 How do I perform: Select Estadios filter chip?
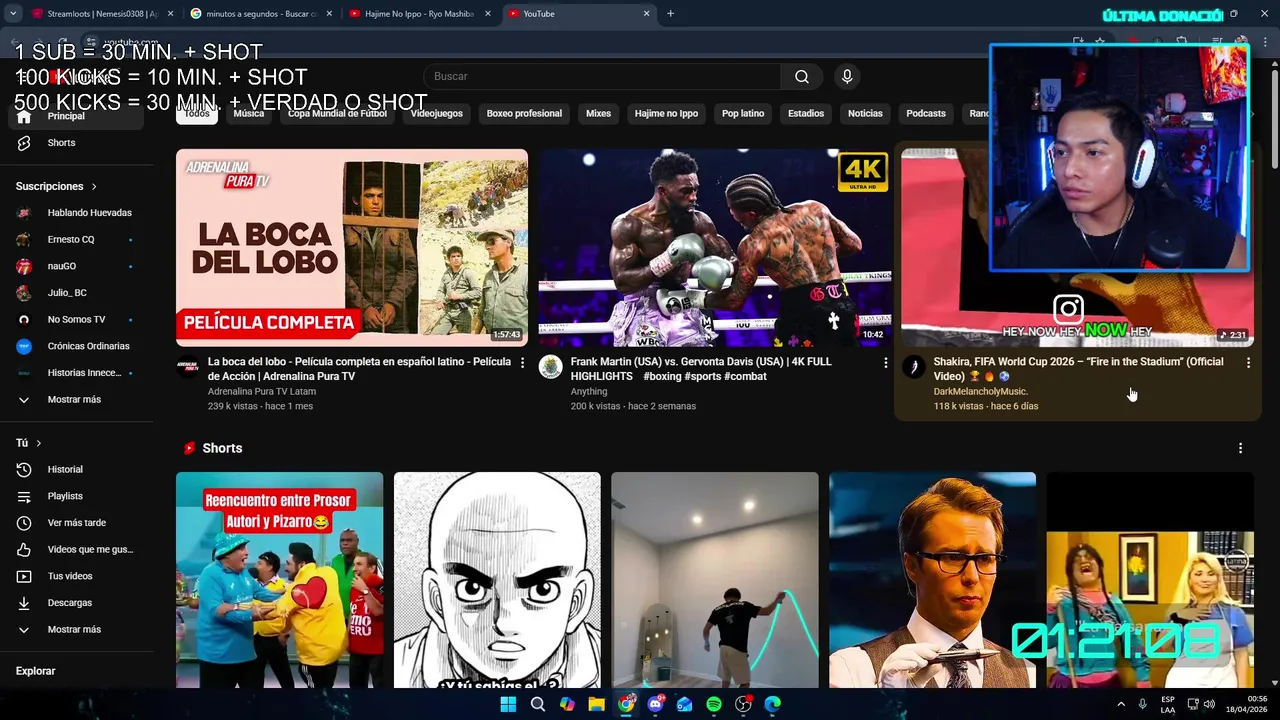click(x=806, y=114)
